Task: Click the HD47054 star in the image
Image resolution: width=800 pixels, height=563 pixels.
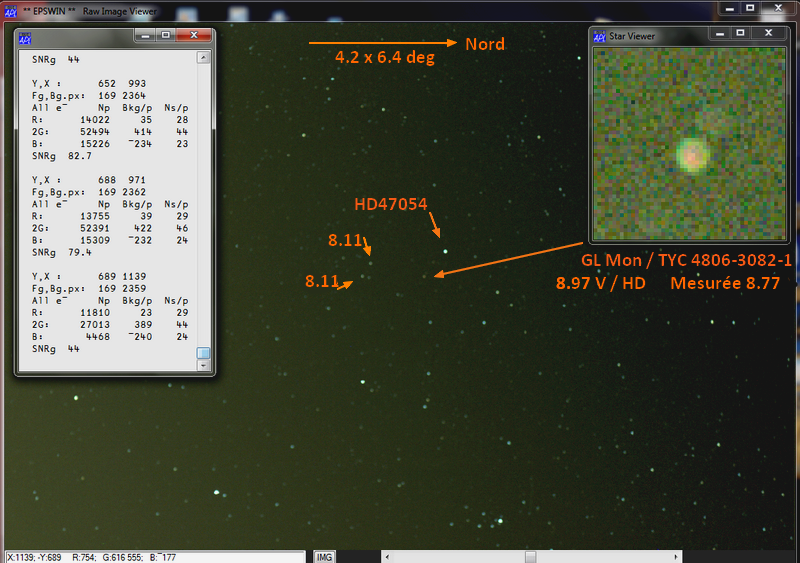Action: click(x=446, y=251)
